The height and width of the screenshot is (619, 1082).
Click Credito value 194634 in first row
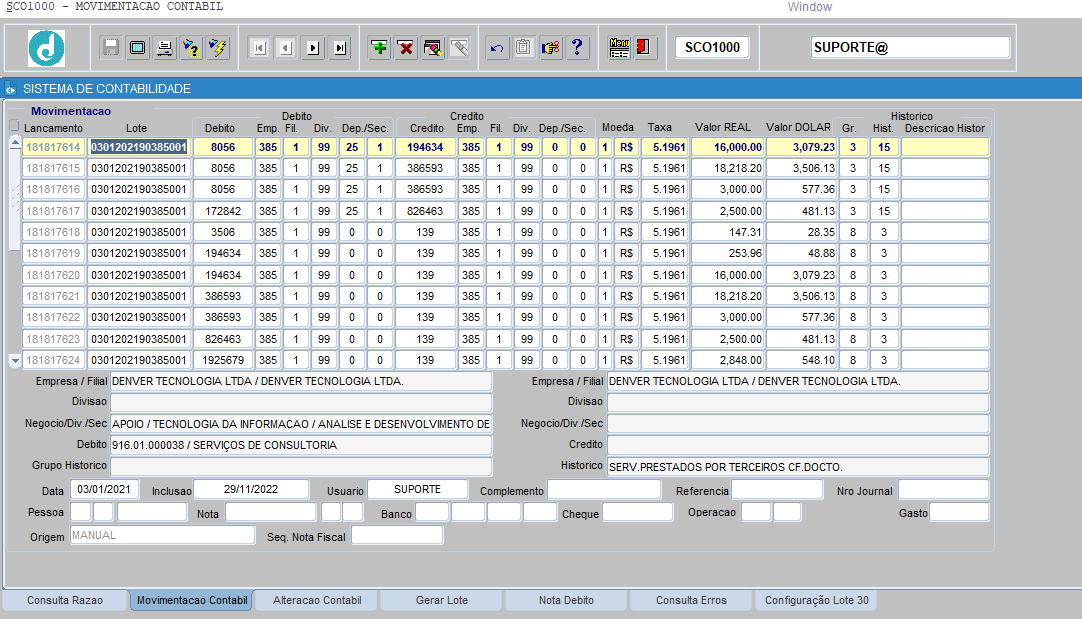425,147
